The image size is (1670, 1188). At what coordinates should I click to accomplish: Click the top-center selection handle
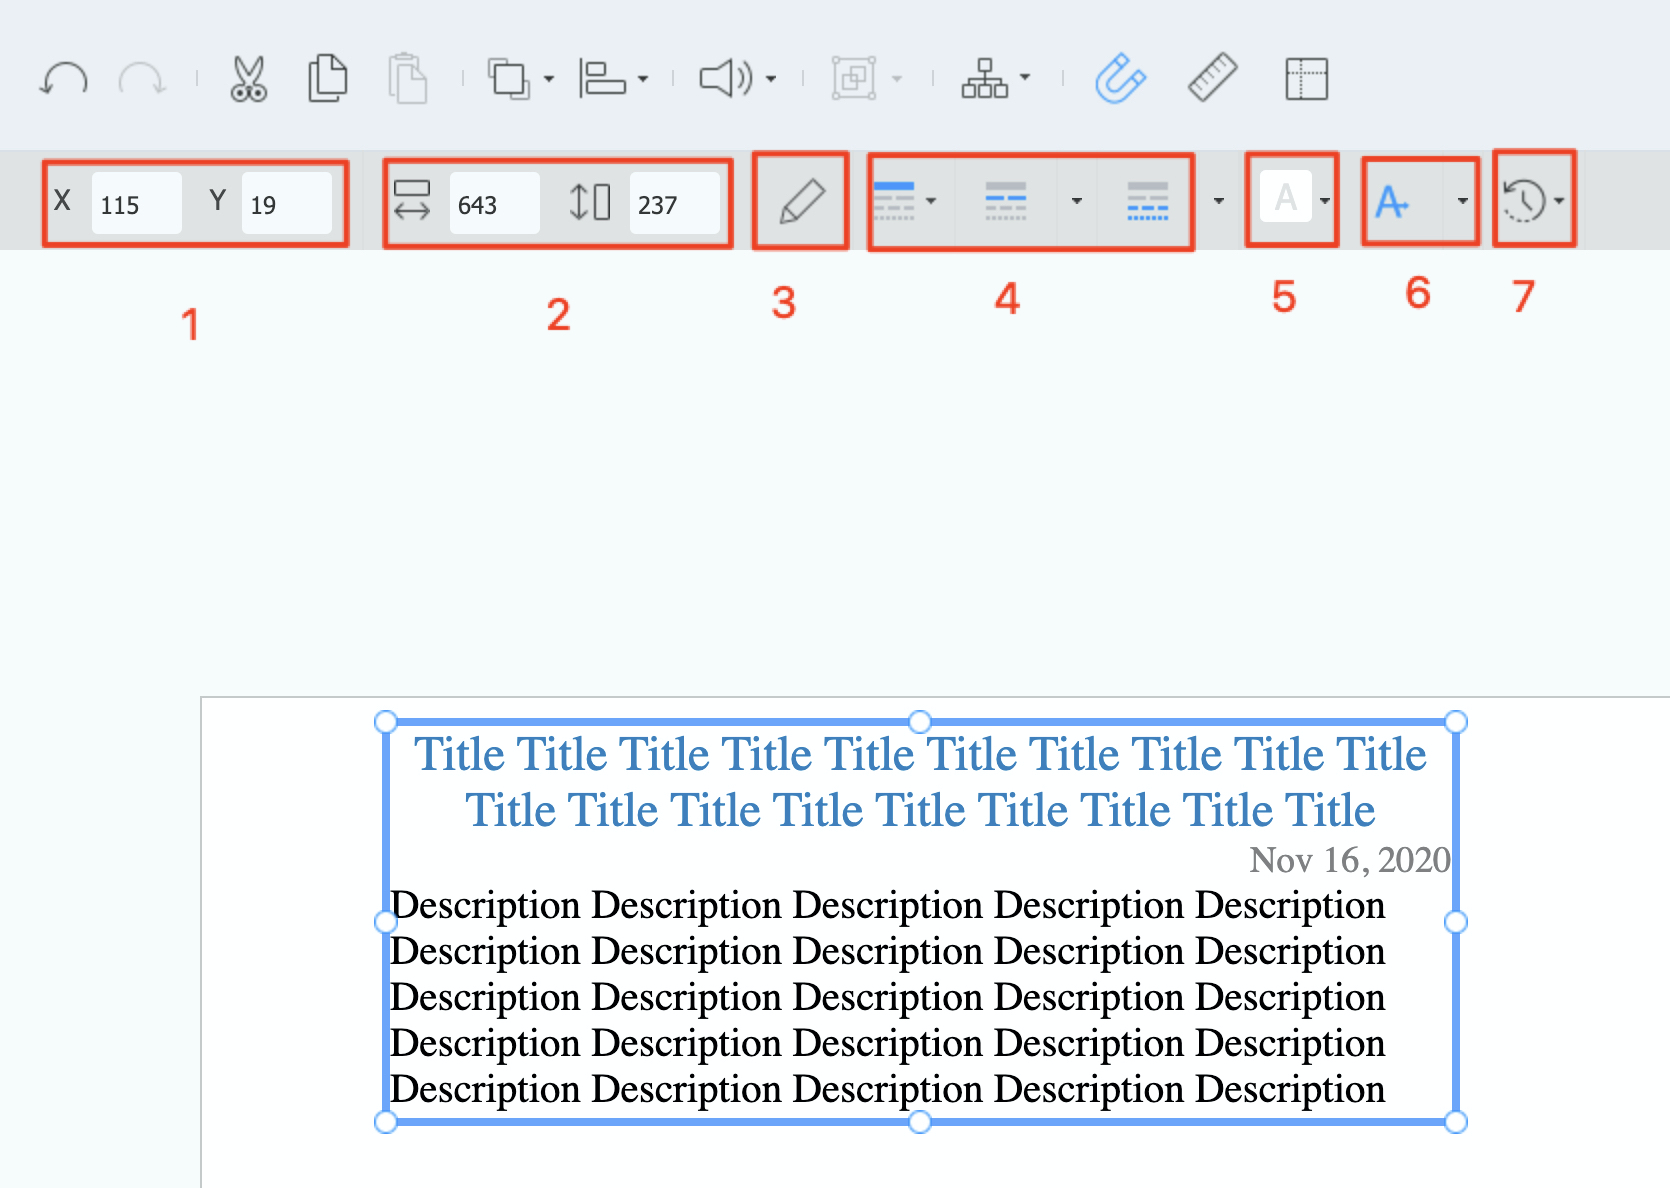920,722
